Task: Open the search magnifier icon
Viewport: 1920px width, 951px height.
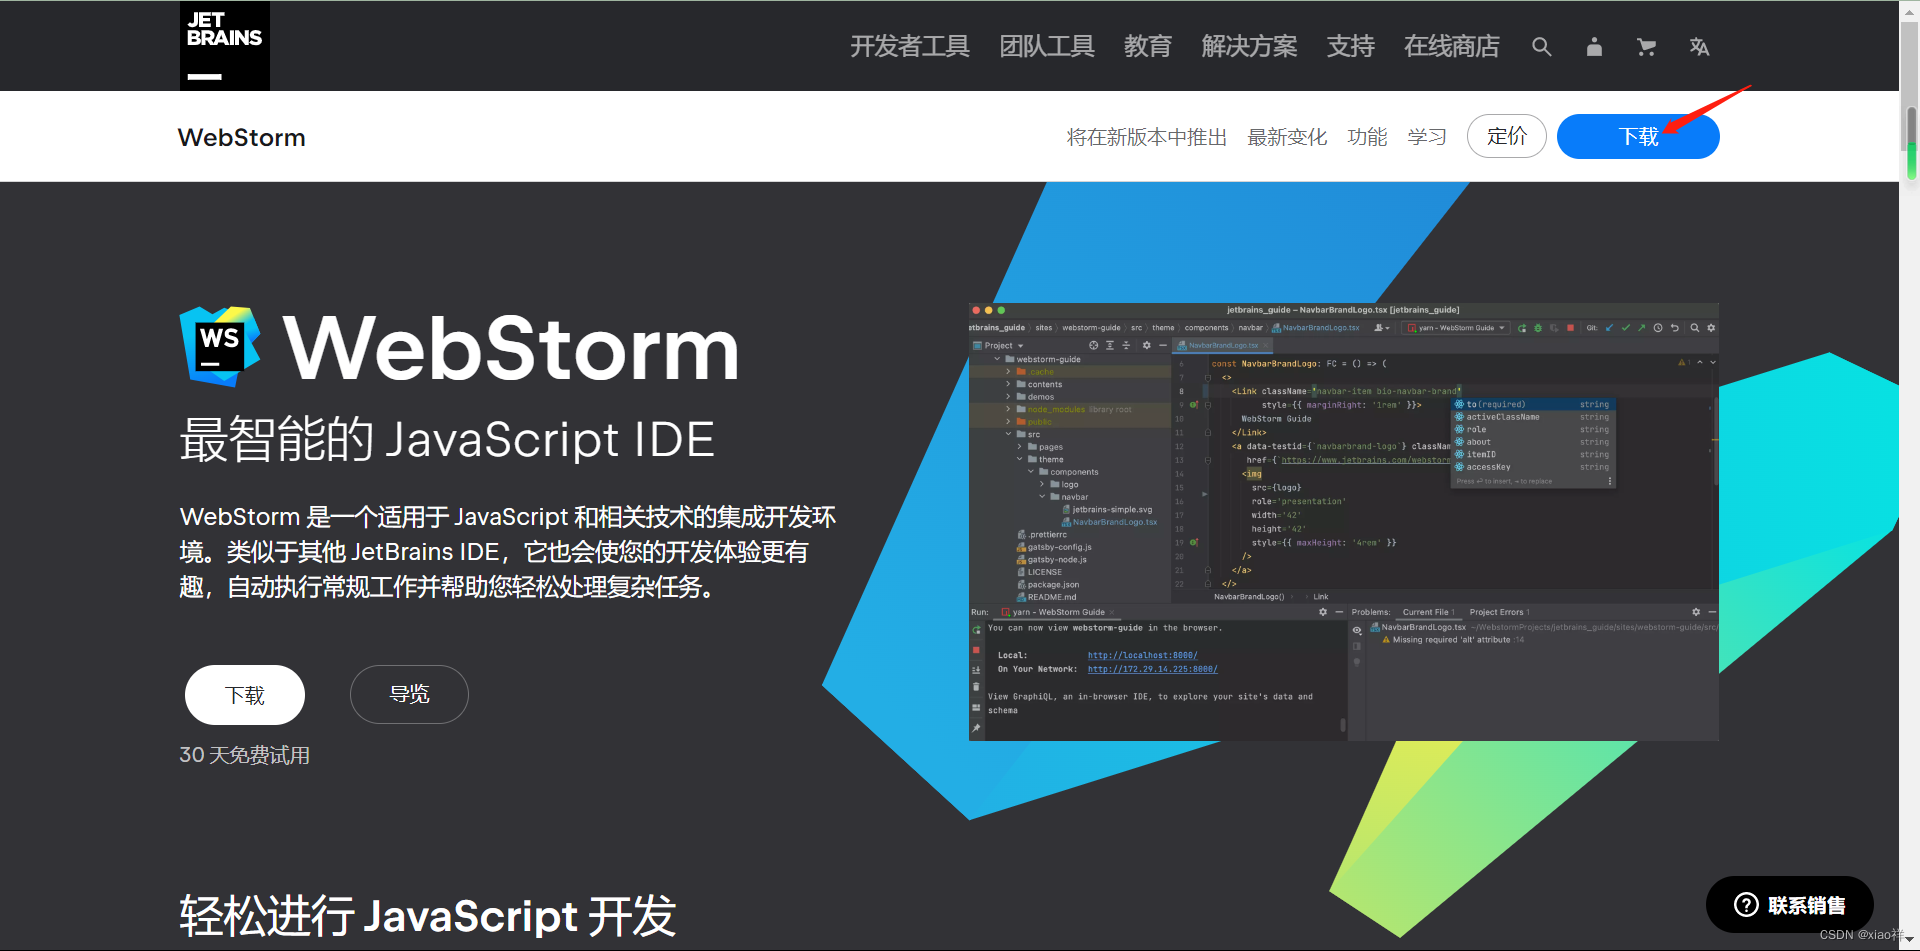Action: click(x=1541, y=47)
